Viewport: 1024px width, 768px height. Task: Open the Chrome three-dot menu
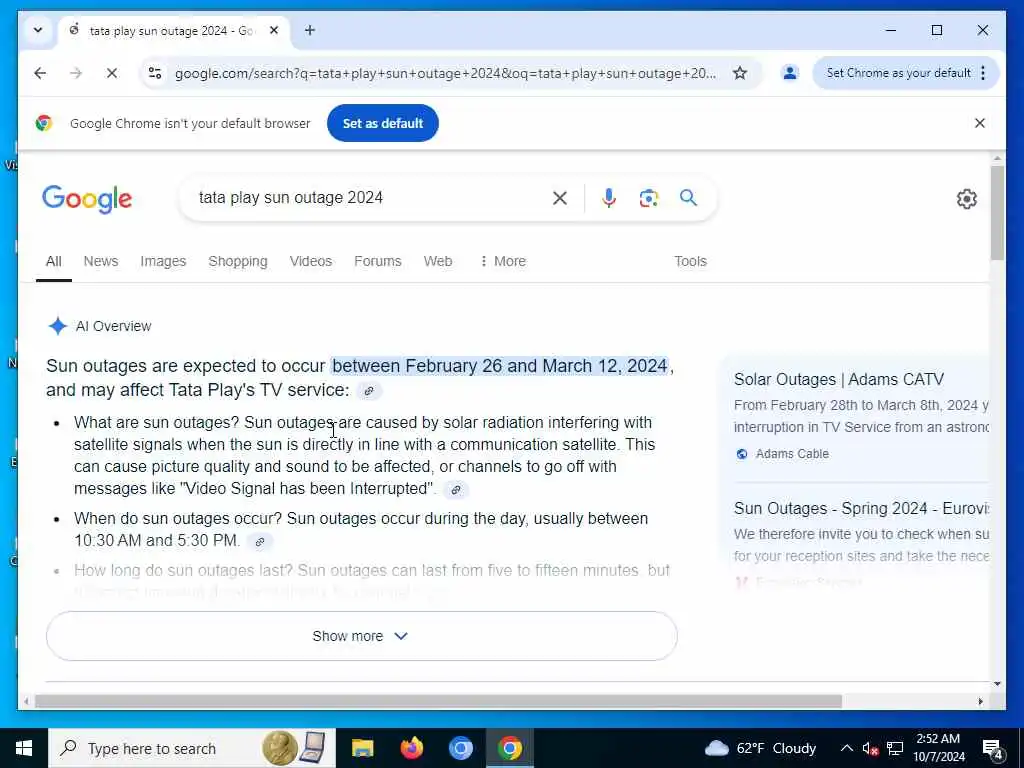point(983,73)
